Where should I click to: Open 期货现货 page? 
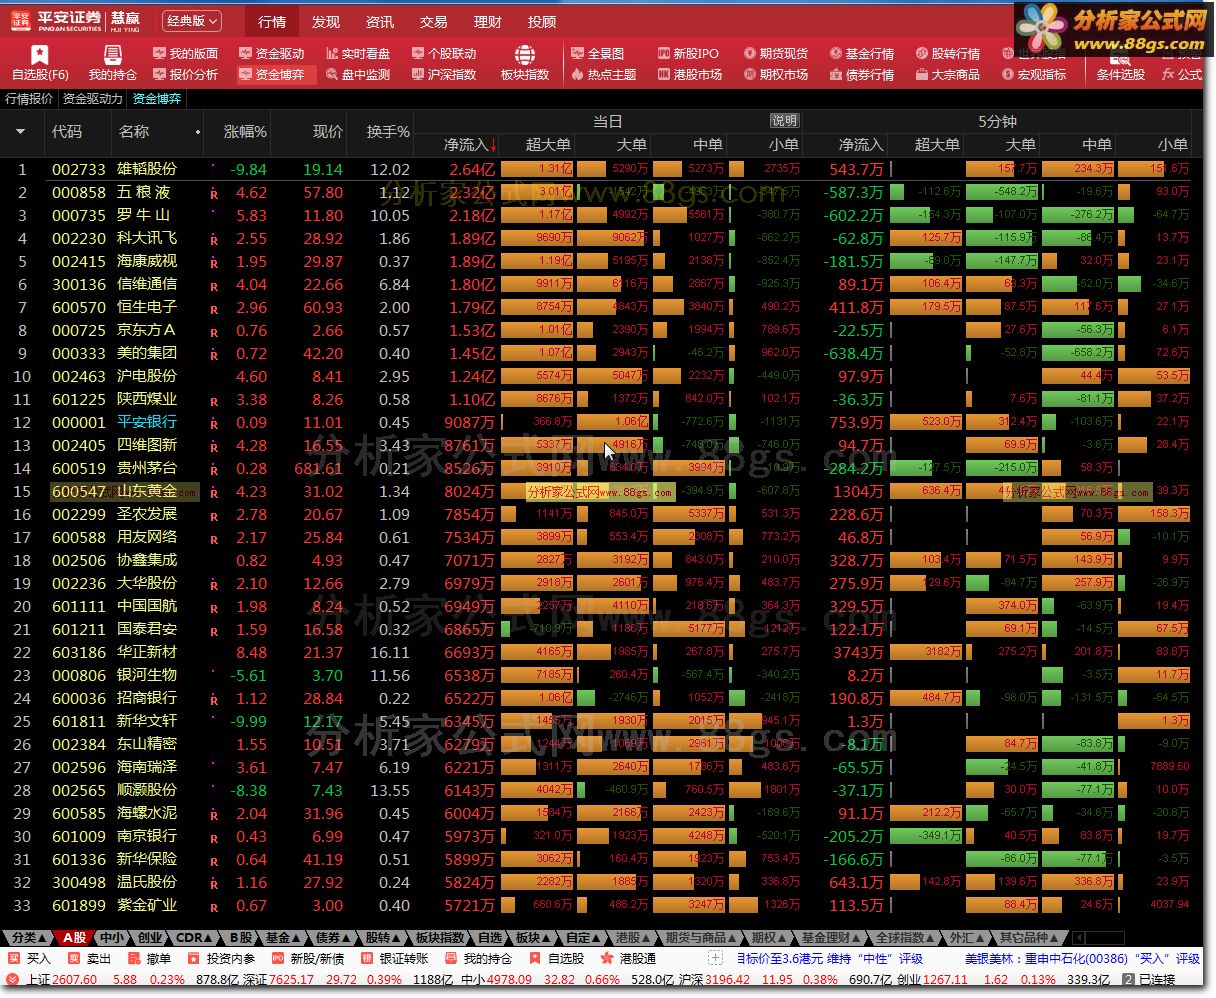coord(776,53)
